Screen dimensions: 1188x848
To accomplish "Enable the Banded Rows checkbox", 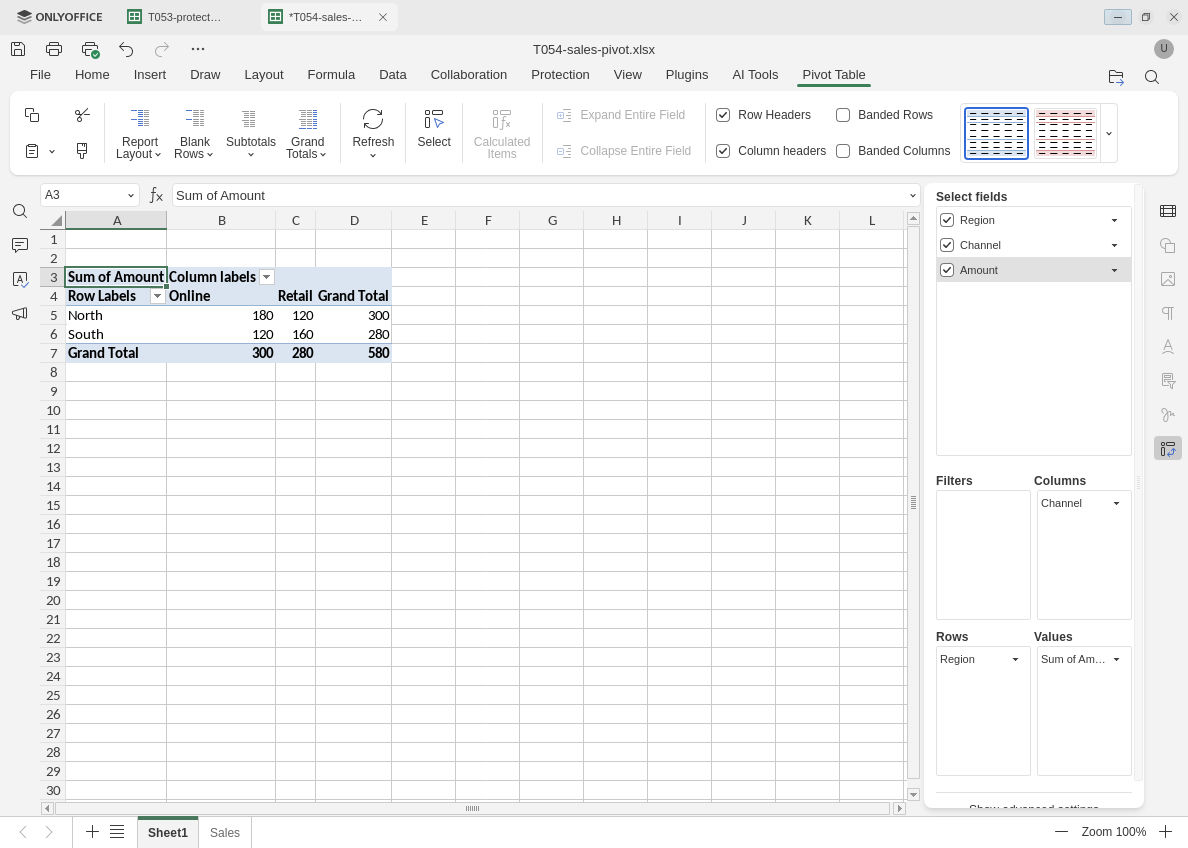I will point(843,115).
